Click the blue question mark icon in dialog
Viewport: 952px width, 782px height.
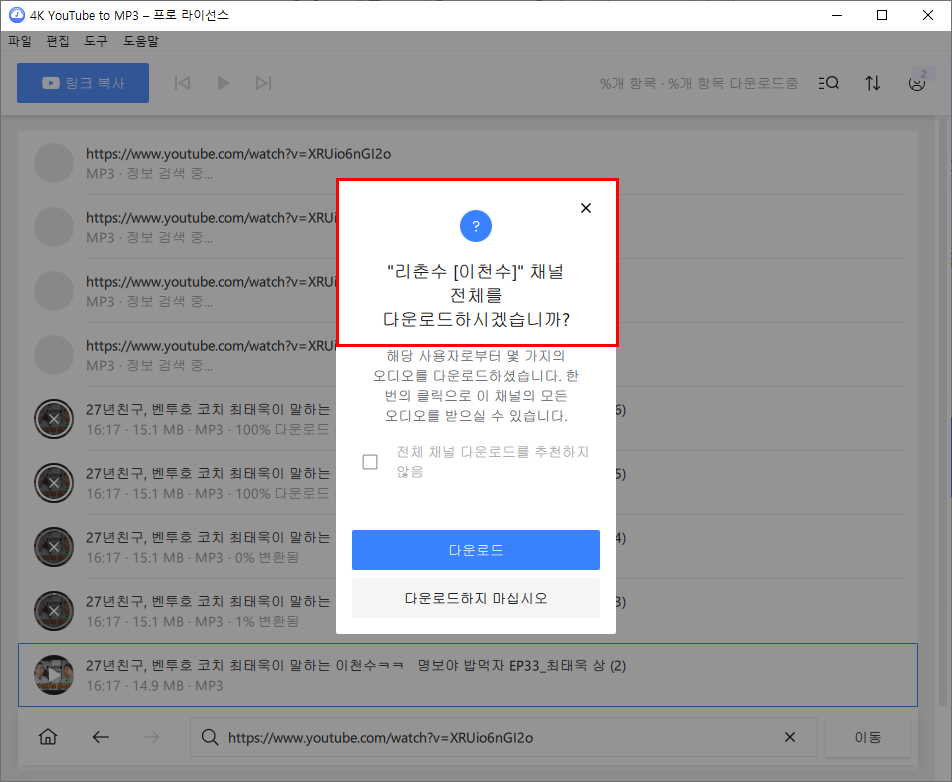tap(475, 226)
